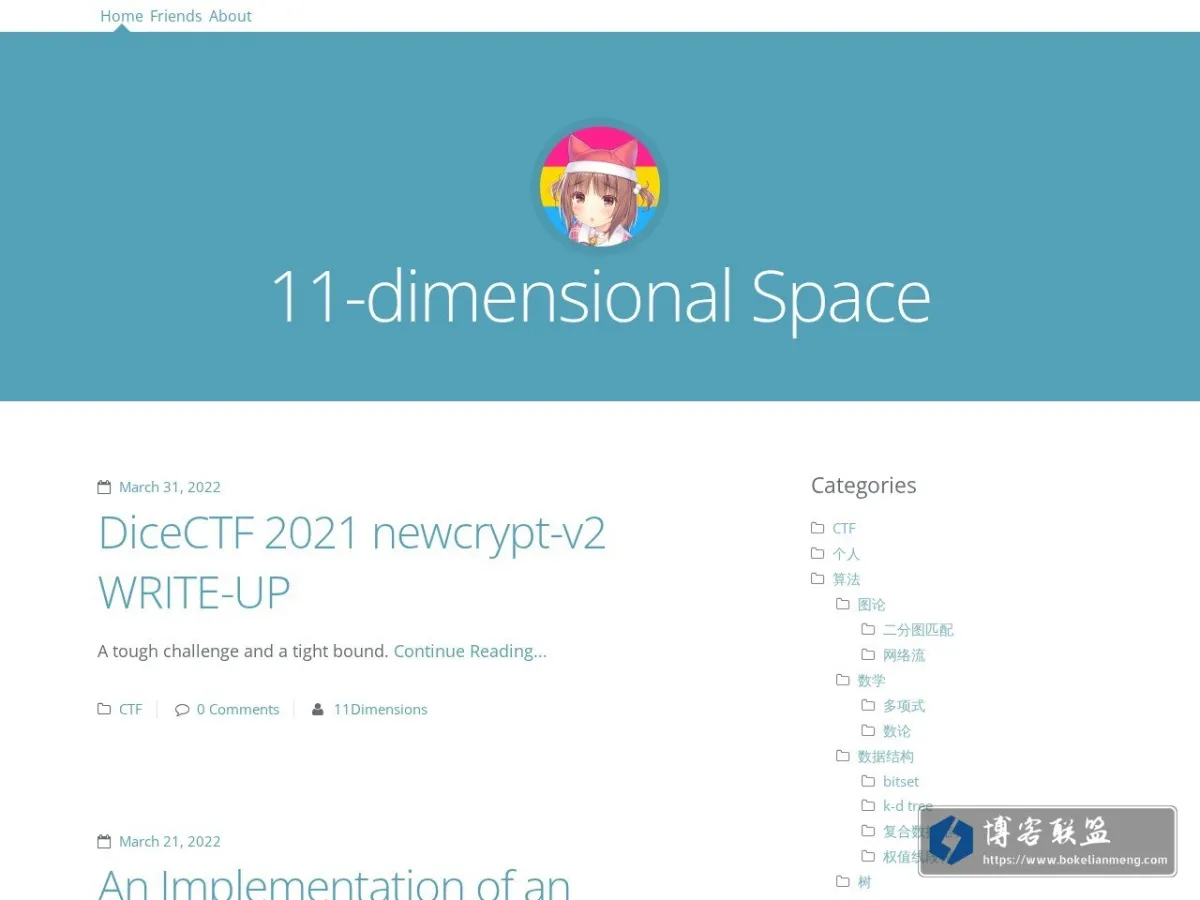
Task: Open the 0 Comments link
Action: pyautogui.click(x=238, y=709)
